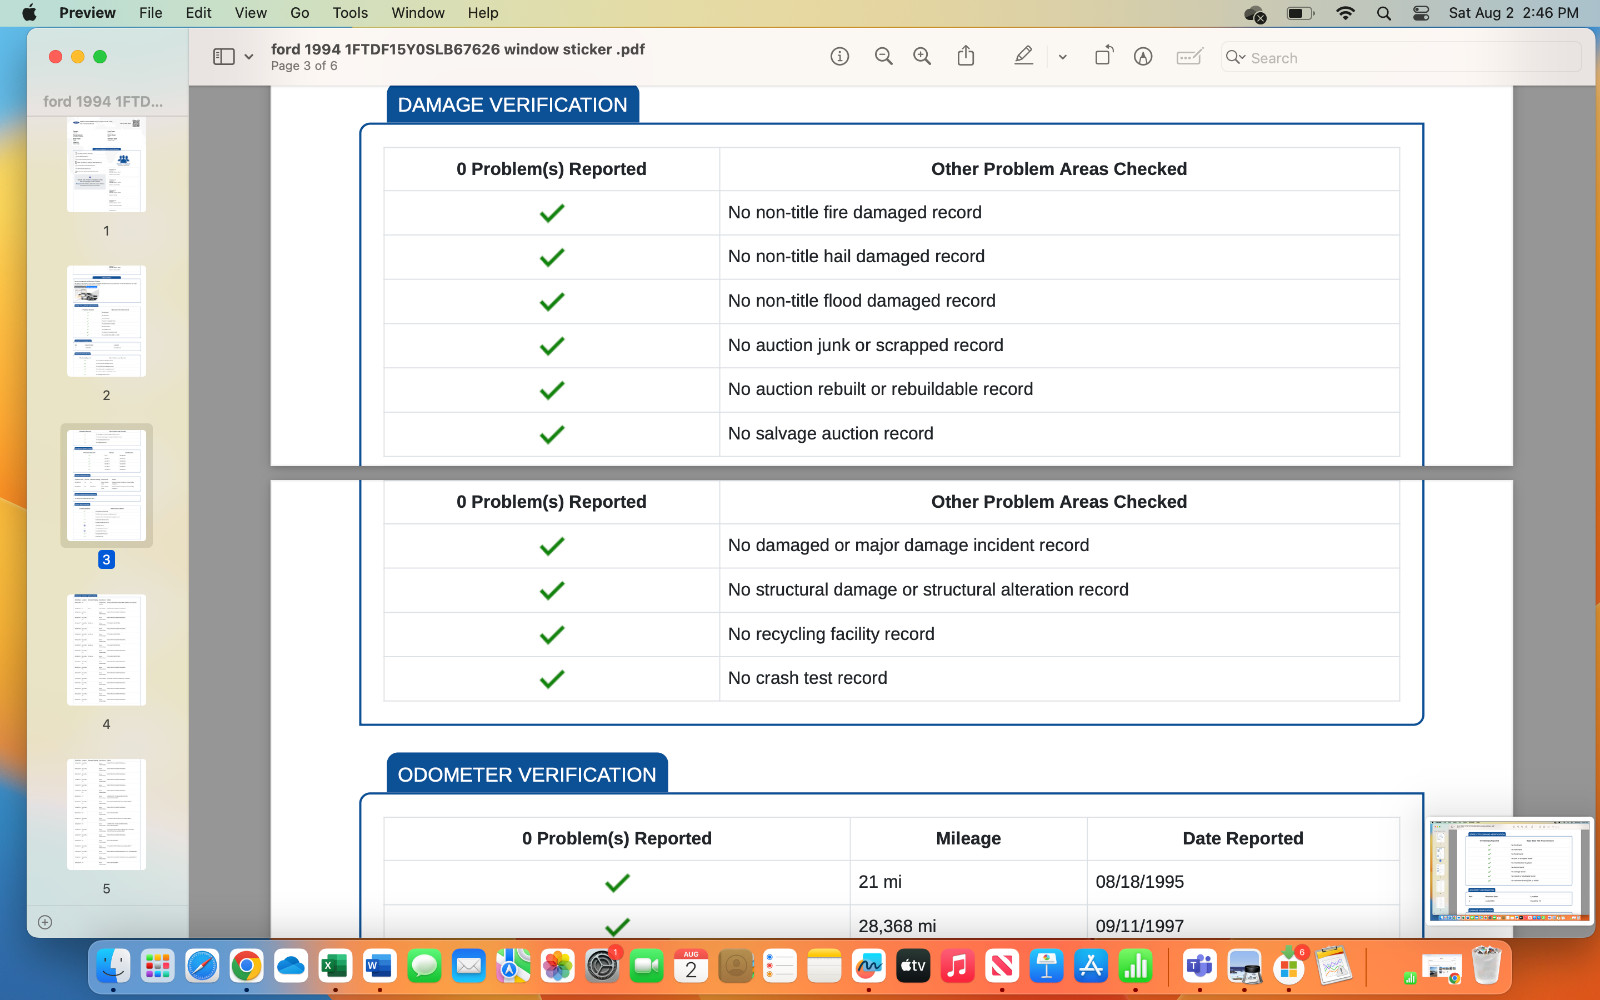Viewport: 1600px width, 1000px height.
Task: Click the 'No auction junk or scrapped record' text
Action: point(866,345)
